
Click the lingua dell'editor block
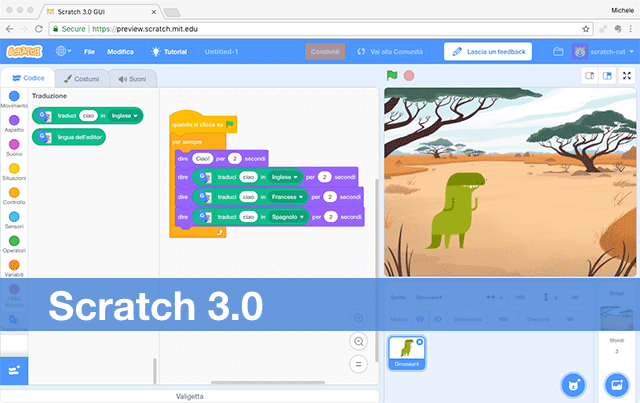69,137
